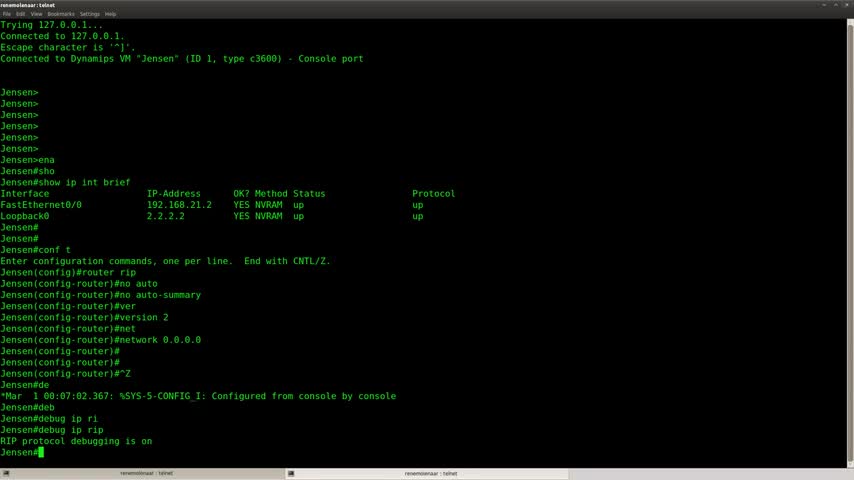Click the 'no auto-summary' command line
Screen dimensions: 854x480
(100, 295)
